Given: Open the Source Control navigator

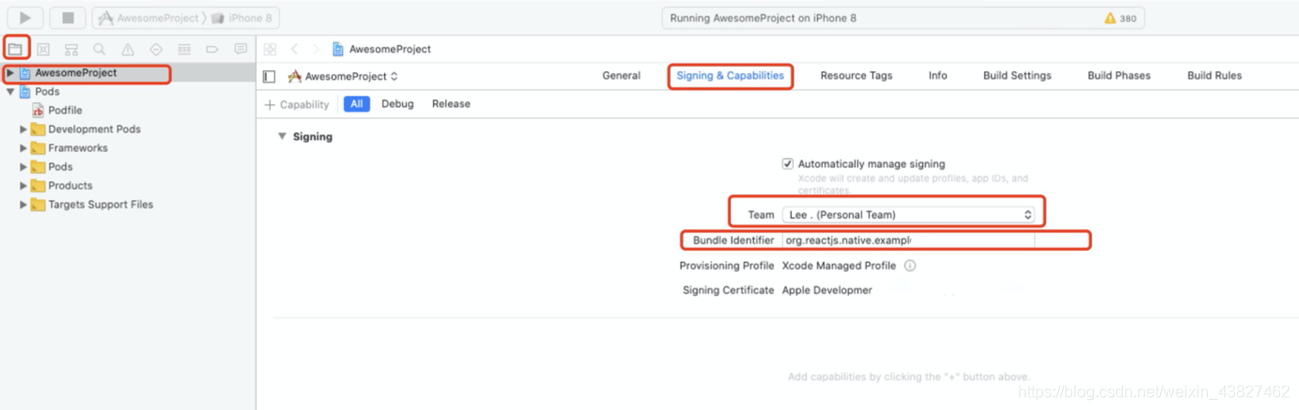Looking at the screenshot, I should pyautogui.click(x=43, y=49).
